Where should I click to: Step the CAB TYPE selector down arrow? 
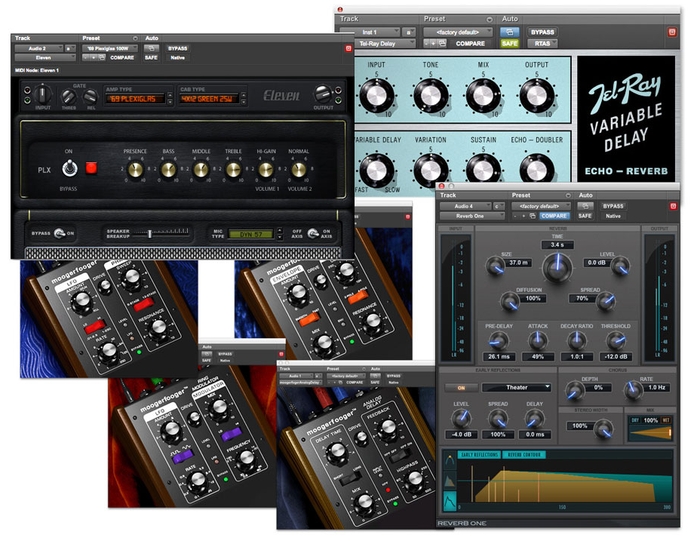tap(243, 102)
